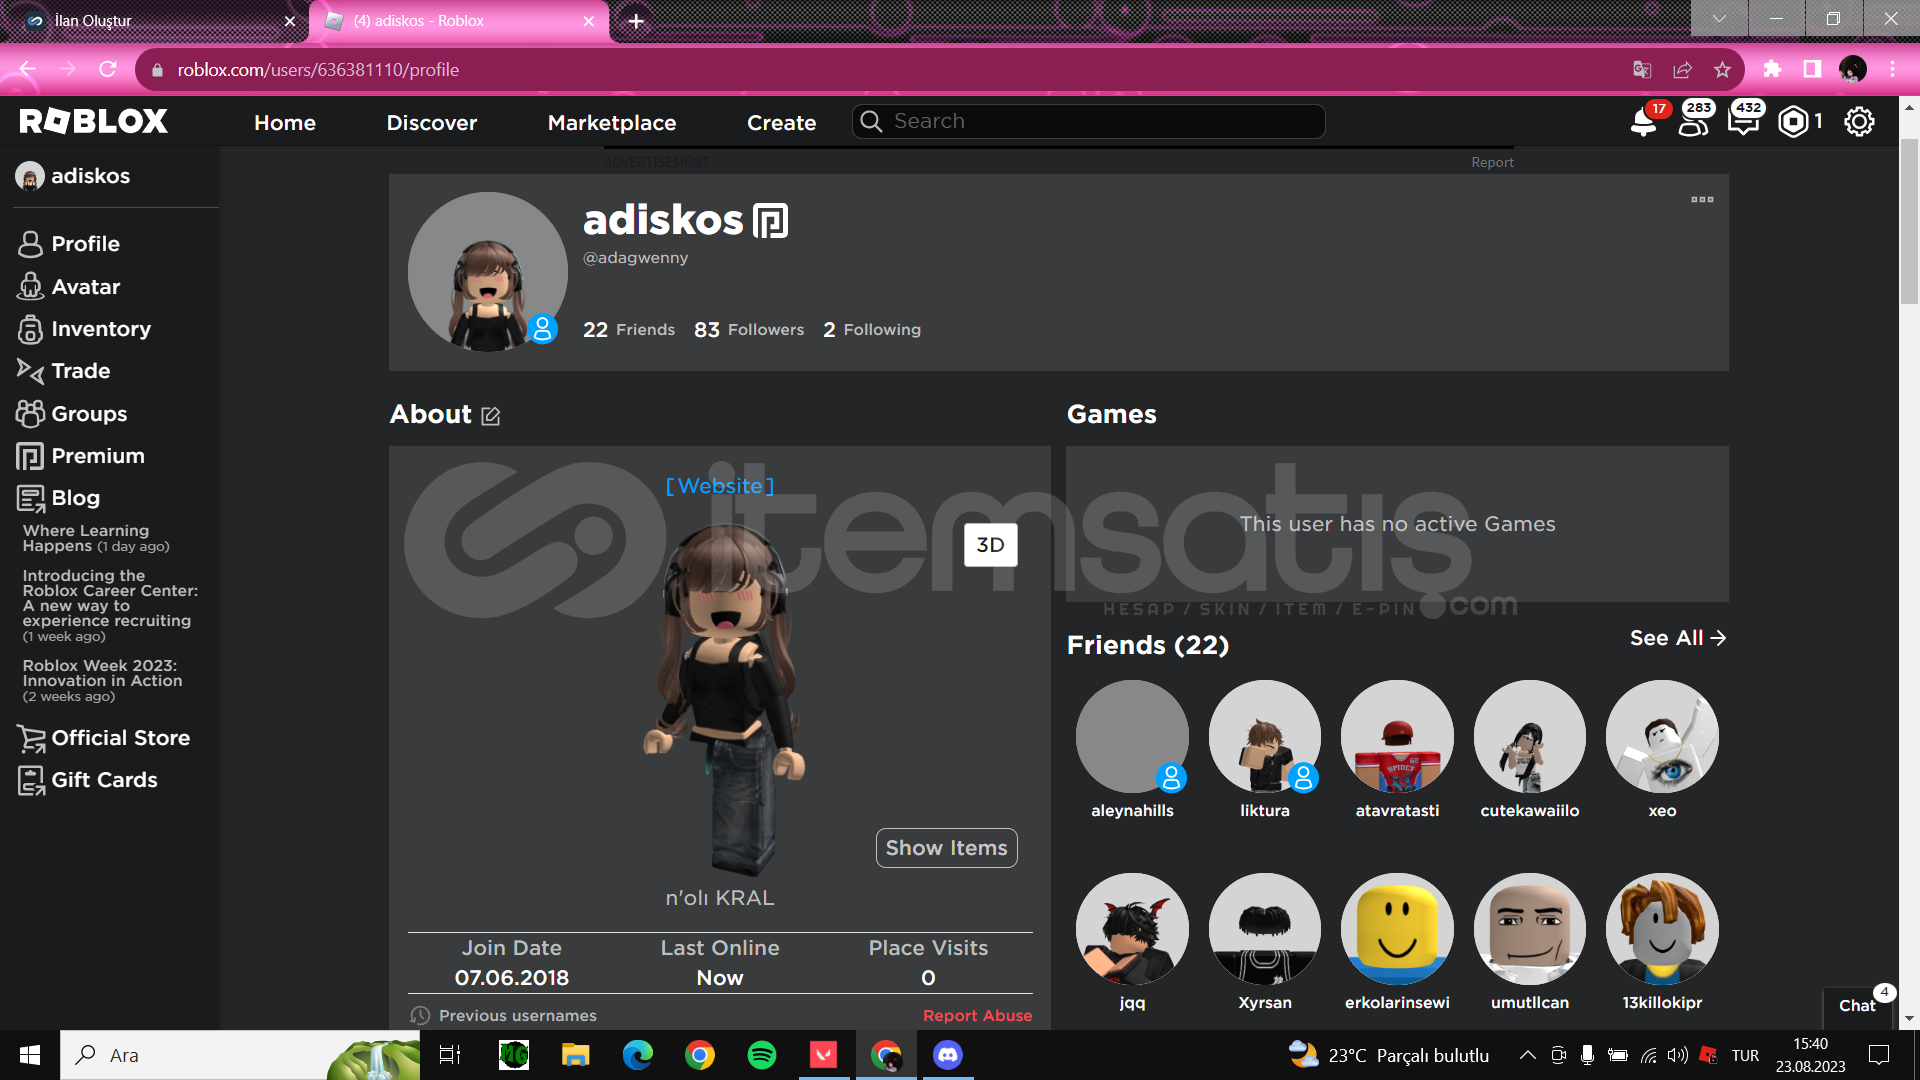Click the Robux balance icon
Viewport: 1920px width, 1080px height.
tap(1794, 122)
